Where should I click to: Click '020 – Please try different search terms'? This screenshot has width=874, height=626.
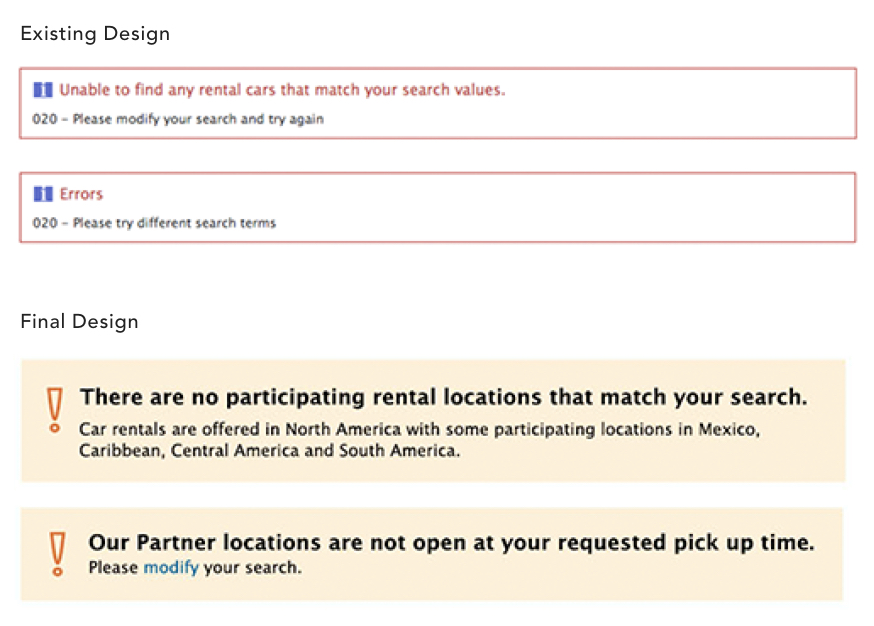[x=154, y=223]
